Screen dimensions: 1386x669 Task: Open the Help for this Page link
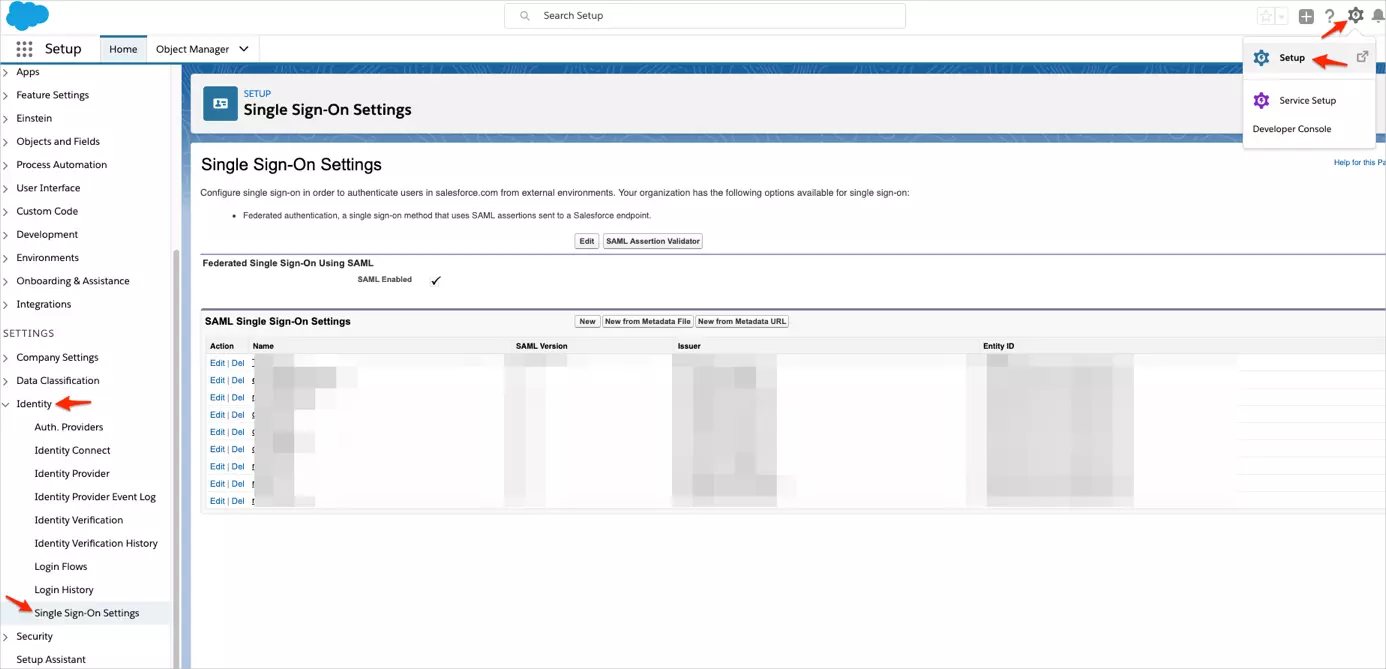(1358, 162)
